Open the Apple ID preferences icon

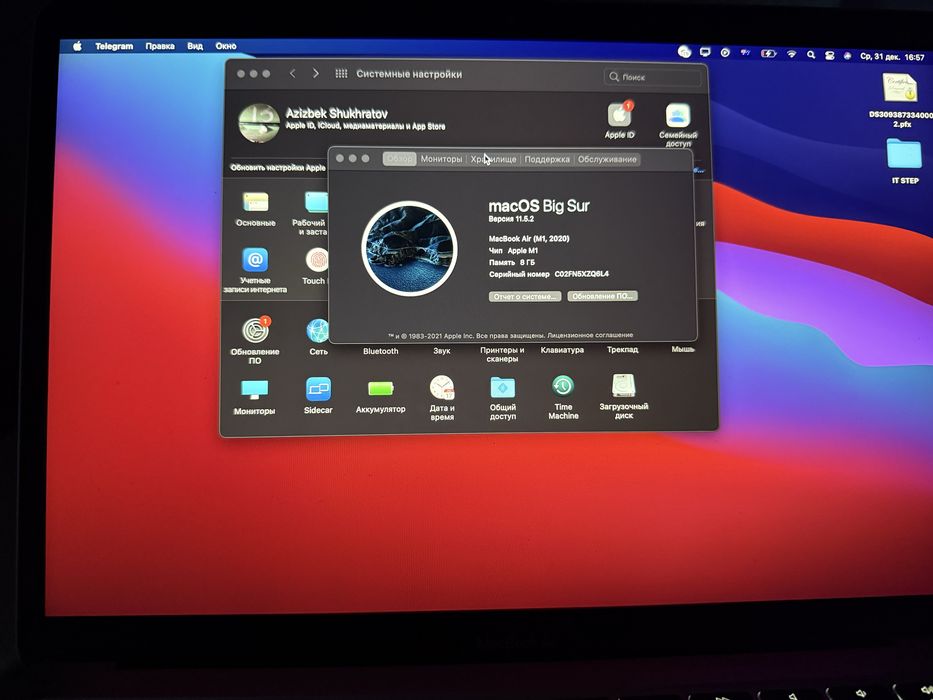pyautogui.click(x=619, y=115)
